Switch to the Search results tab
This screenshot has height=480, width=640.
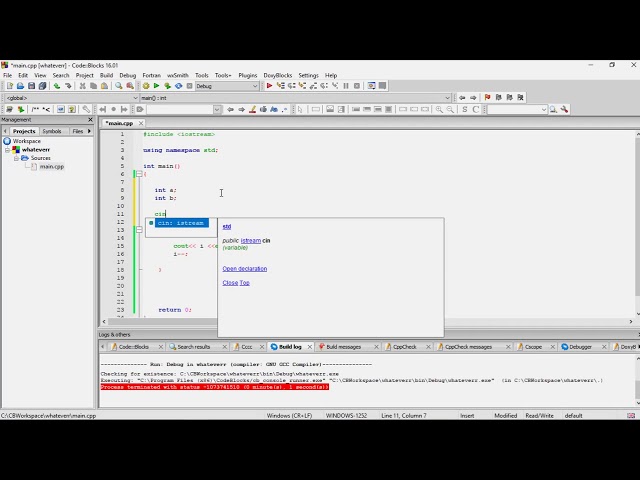coord(193,347)
